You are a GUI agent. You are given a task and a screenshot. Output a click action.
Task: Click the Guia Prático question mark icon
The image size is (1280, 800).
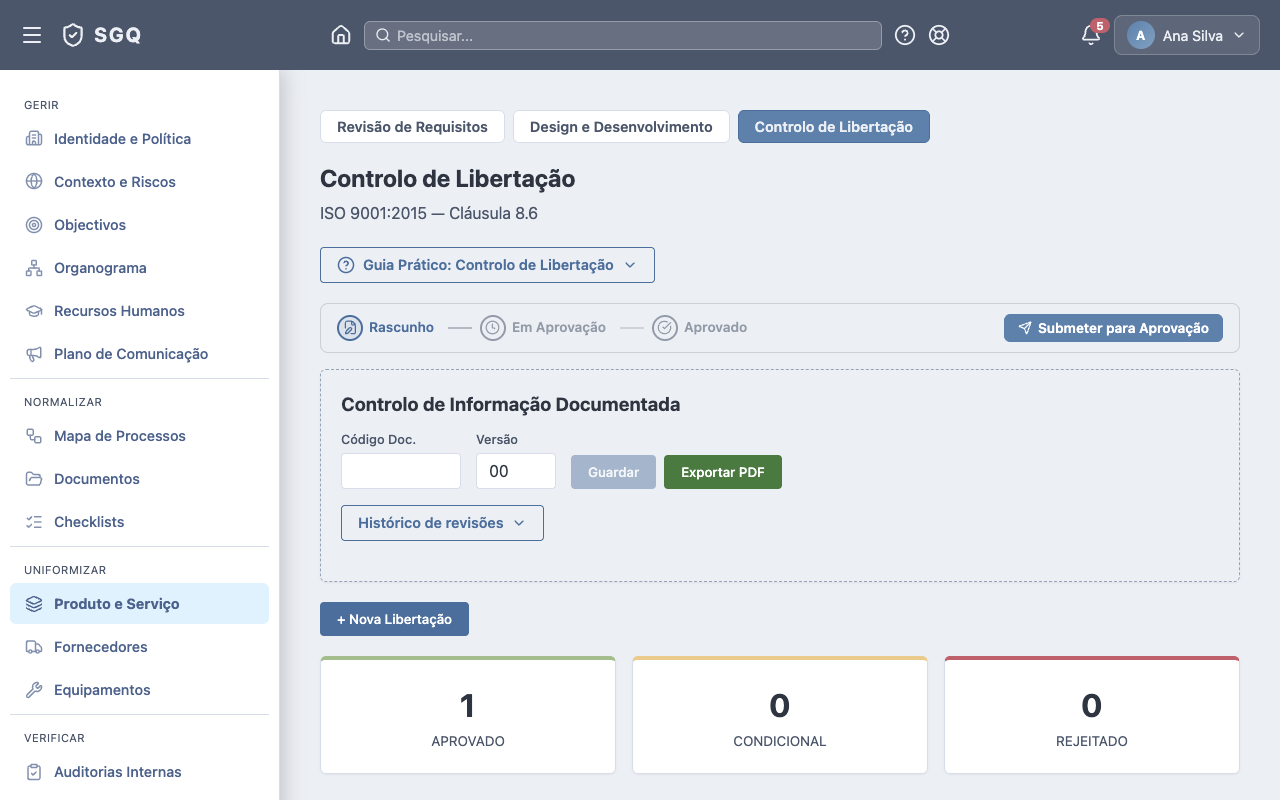(346, 265)
